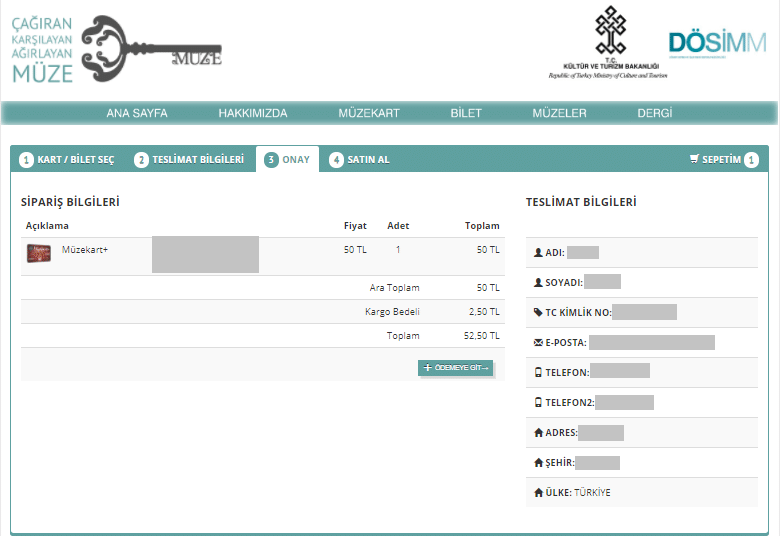Click the Kargo Bedeli label

pos(392,312)
